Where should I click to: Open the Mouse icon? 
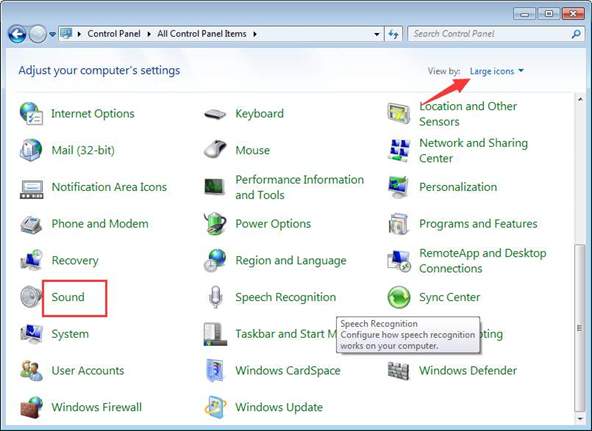215,149
